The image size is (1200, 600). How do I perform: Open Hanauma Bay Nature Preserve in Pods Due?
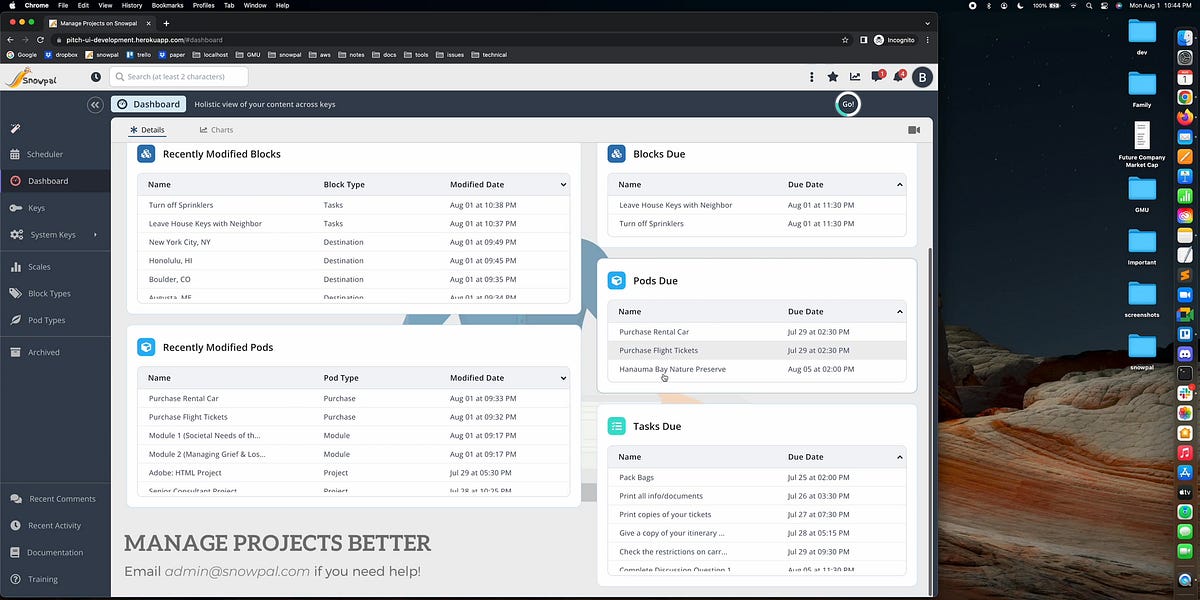click(757, 369)
